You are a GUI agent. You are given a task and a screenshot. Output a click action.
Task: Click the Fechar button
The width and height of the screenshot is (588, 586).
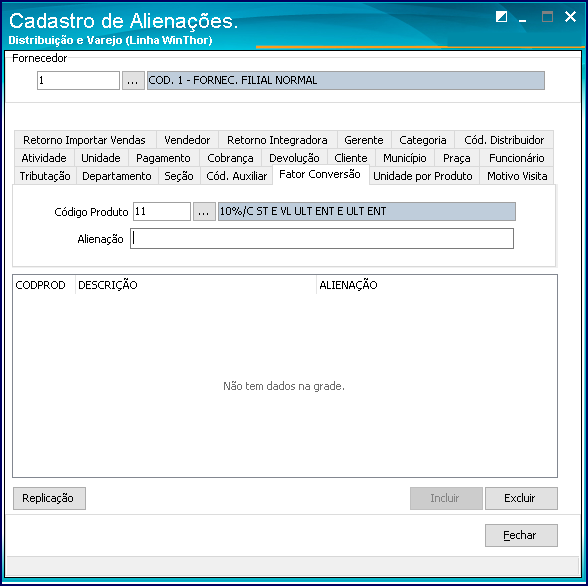[521, 535]
